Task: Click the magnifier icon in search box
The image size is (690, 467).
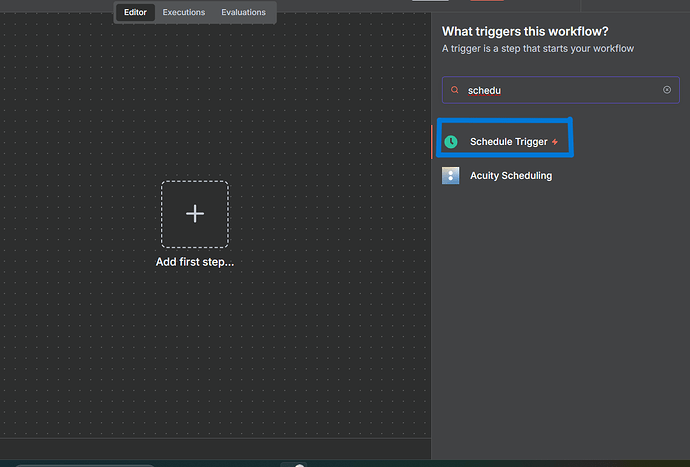Action: [x=455, y=90]
